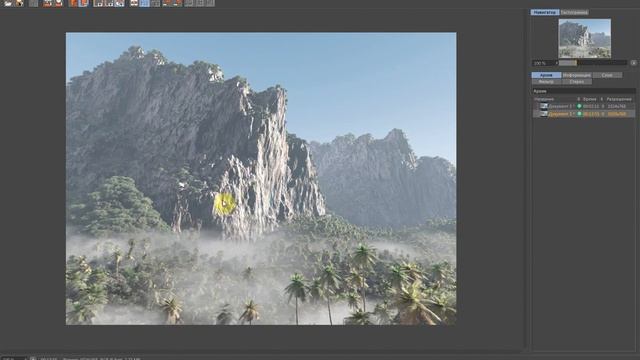Image resolution: width=640 pixels, height=360 pixels.
Task: Open the Стерео tab
Action: tap(577, 82)
